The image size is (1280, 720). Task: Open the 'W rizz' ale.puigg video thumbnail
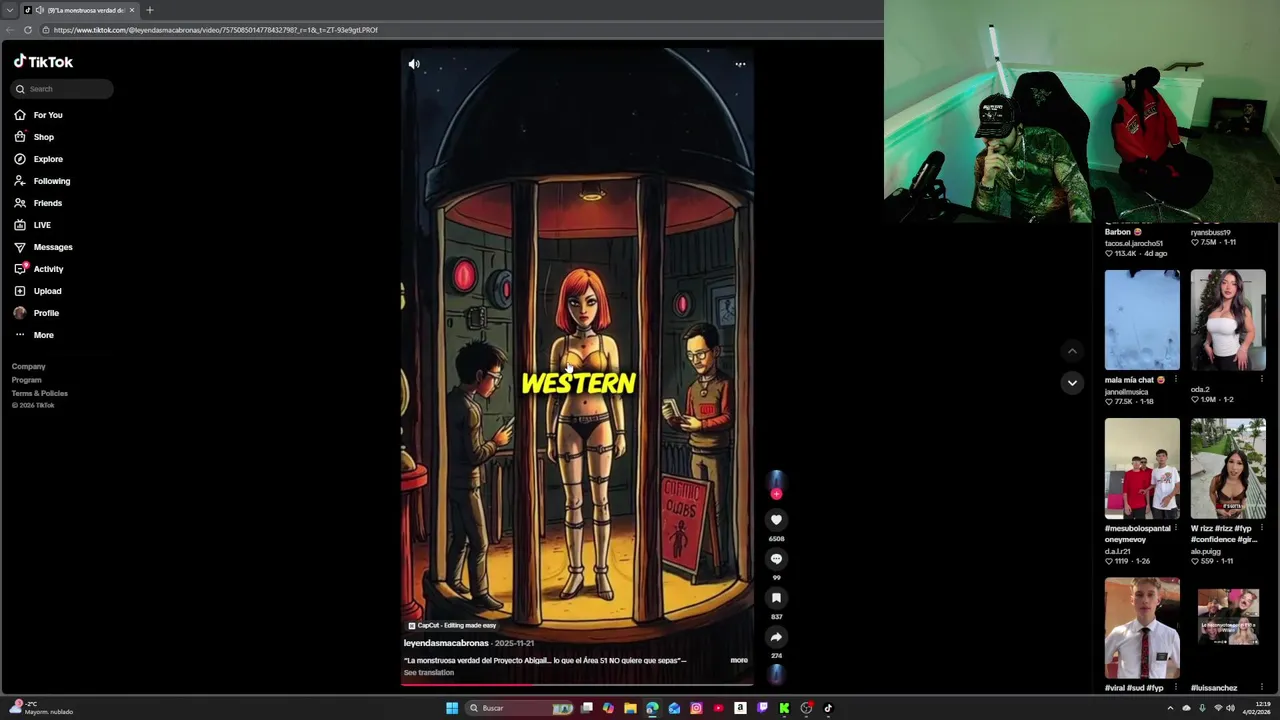tap(1228, 469)
